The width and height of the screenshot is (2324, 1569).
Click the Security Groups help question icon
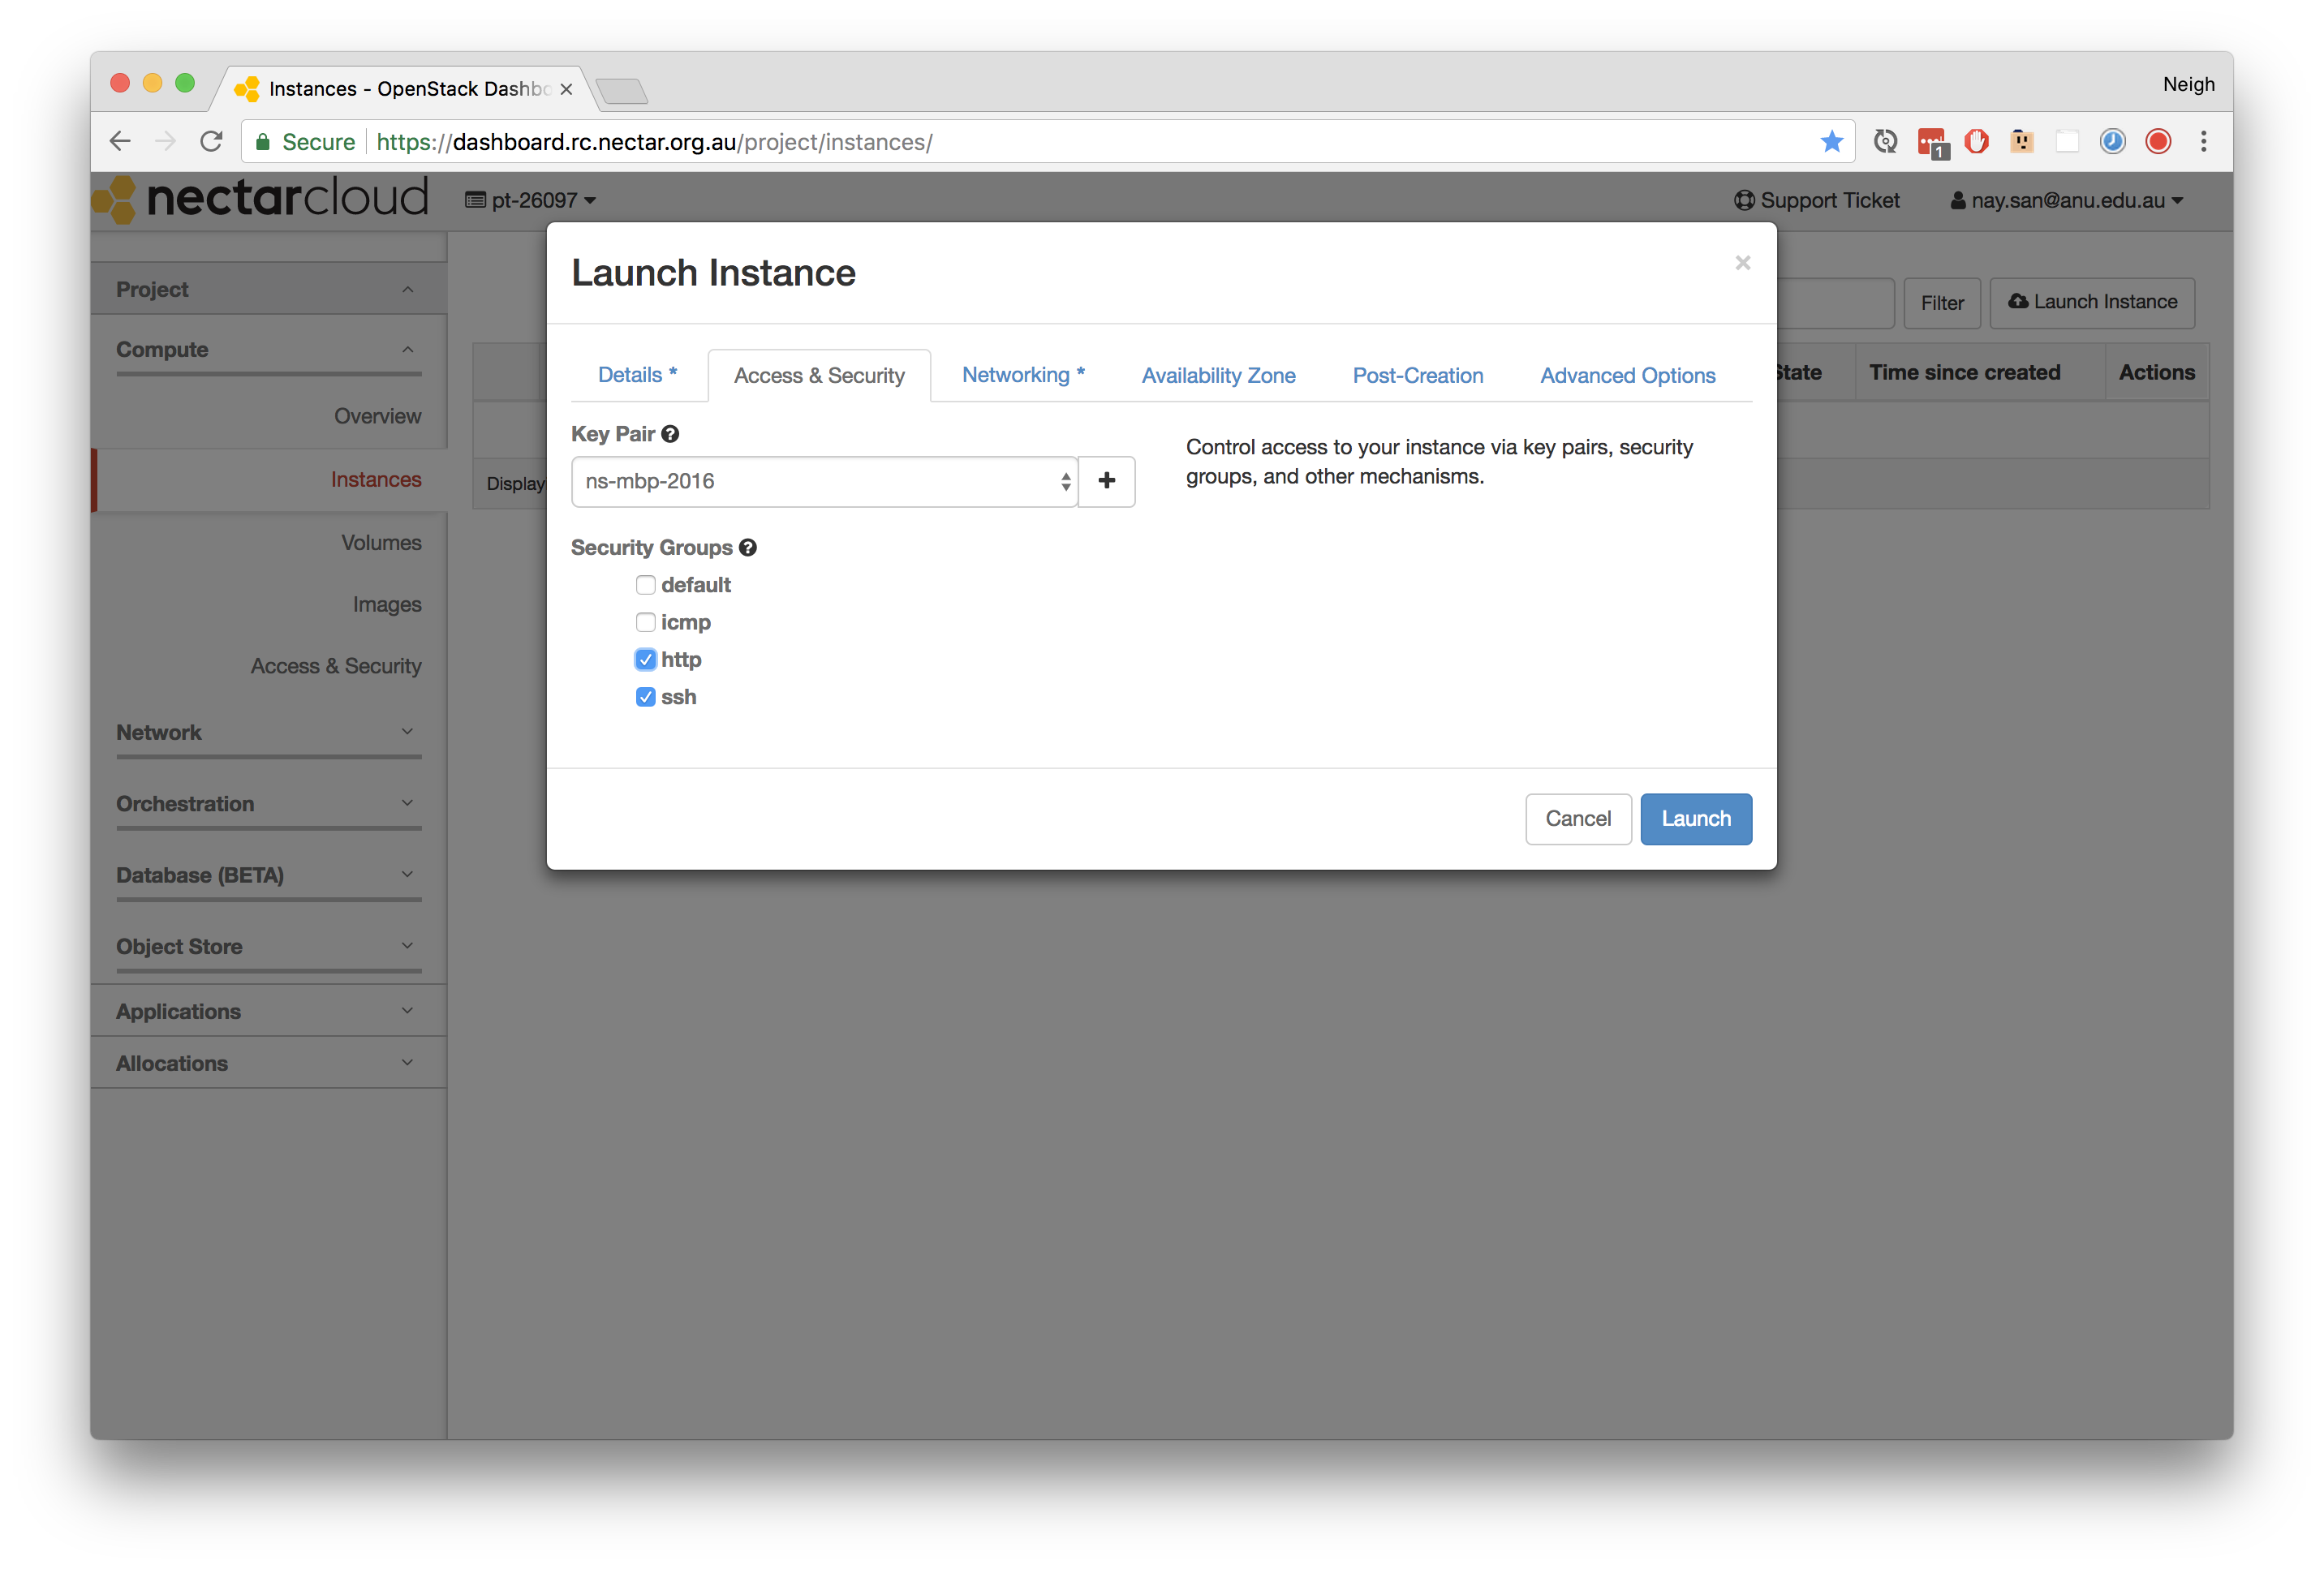[748, 547]
